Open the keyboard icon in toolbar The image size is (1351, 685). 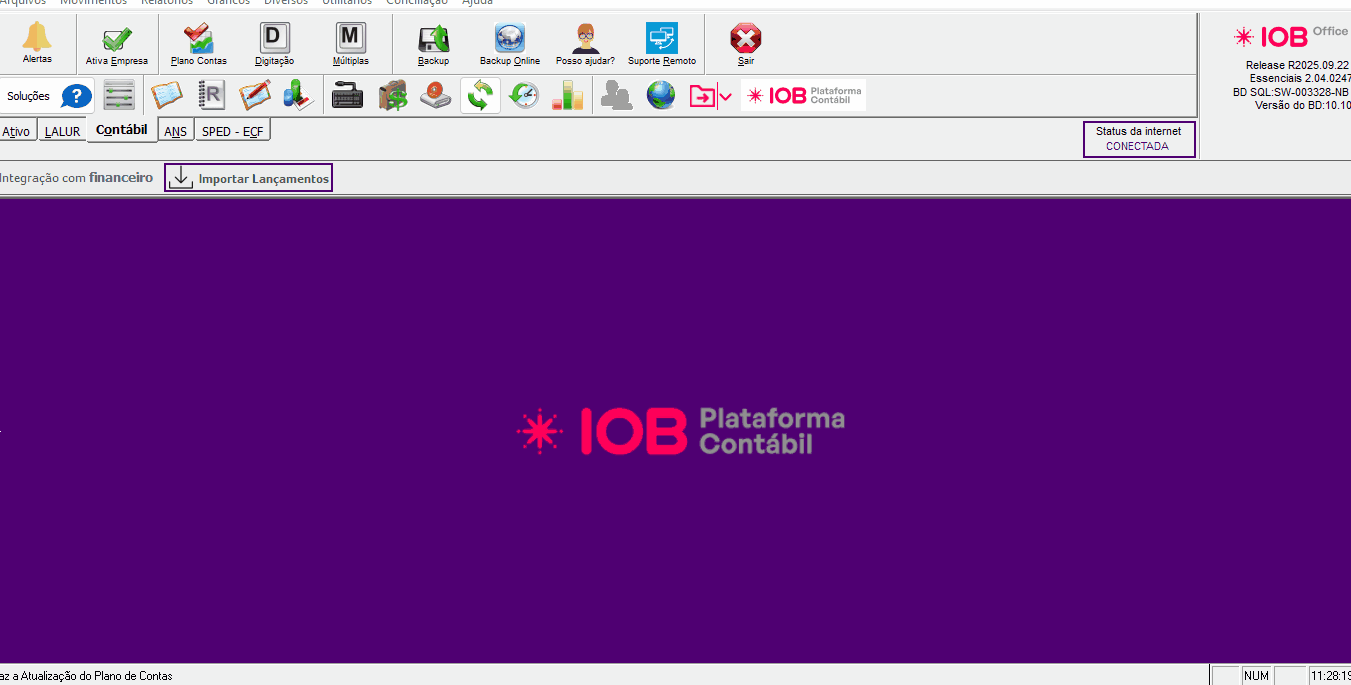tap(347, 96)
